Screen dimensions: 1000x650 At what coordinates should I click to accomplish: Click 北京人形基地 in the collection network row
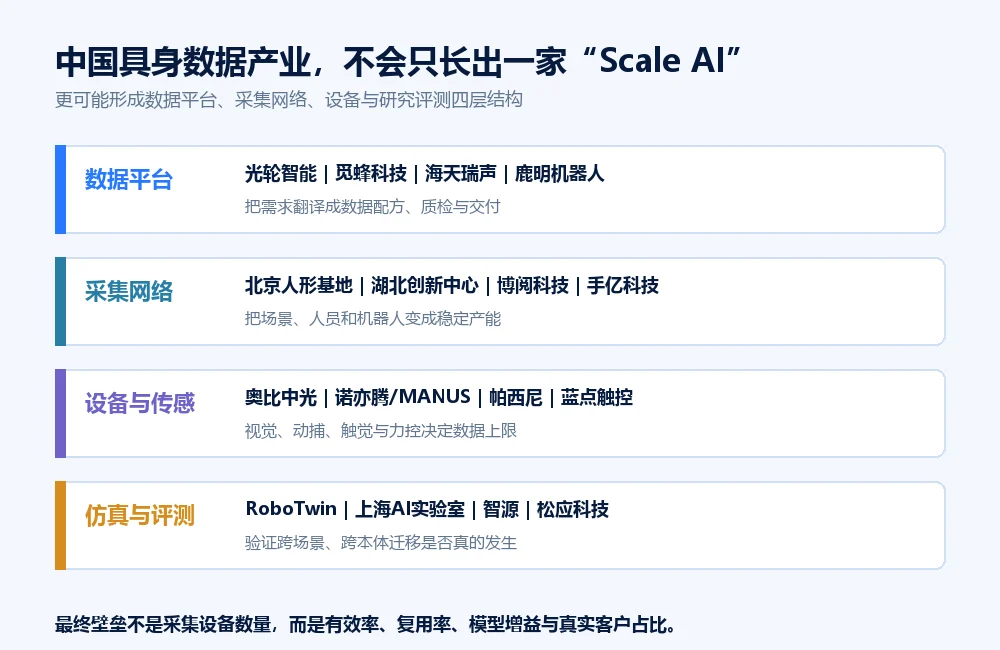click(x=298, y=285)
